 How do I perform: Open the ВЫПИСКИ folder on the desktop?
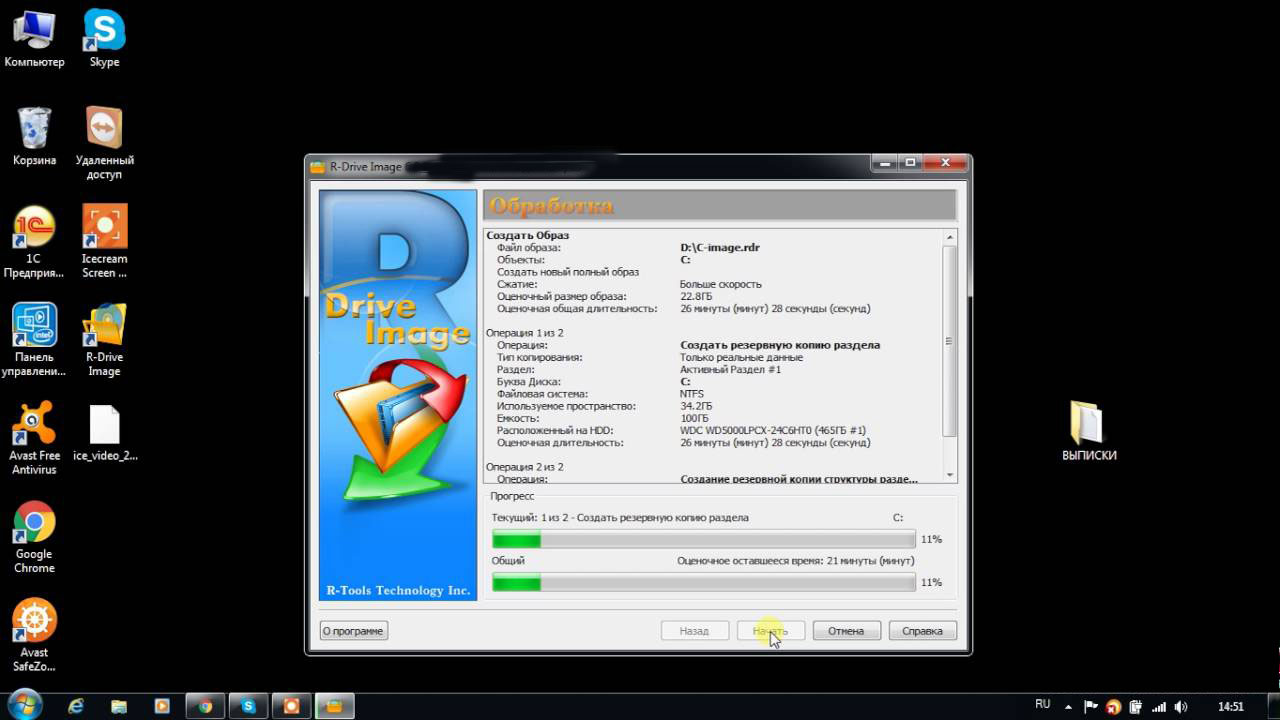pos(1089,431)
